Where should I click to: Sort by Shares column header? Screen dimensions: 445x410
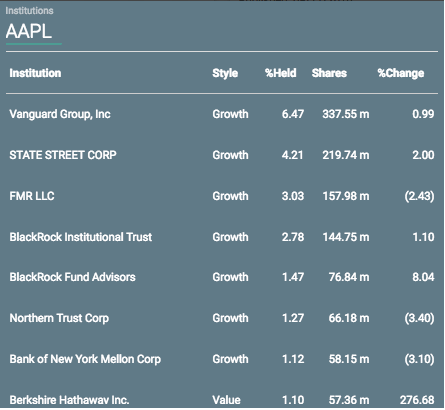coord(329,73)
